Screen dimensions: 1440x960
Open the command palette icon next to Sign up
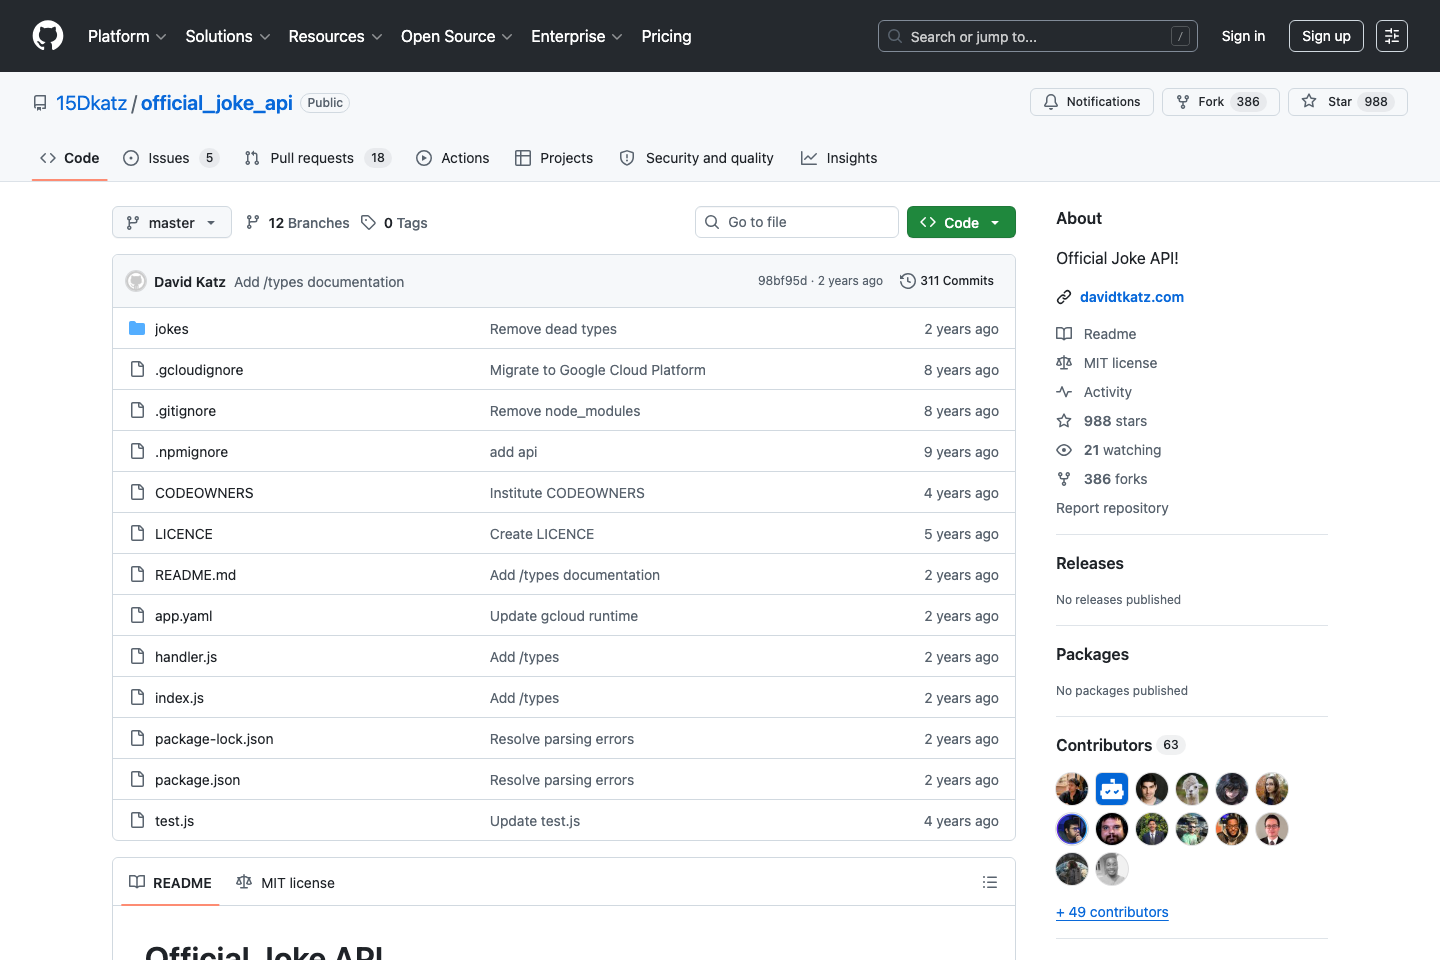click(x=1392, y=35)
